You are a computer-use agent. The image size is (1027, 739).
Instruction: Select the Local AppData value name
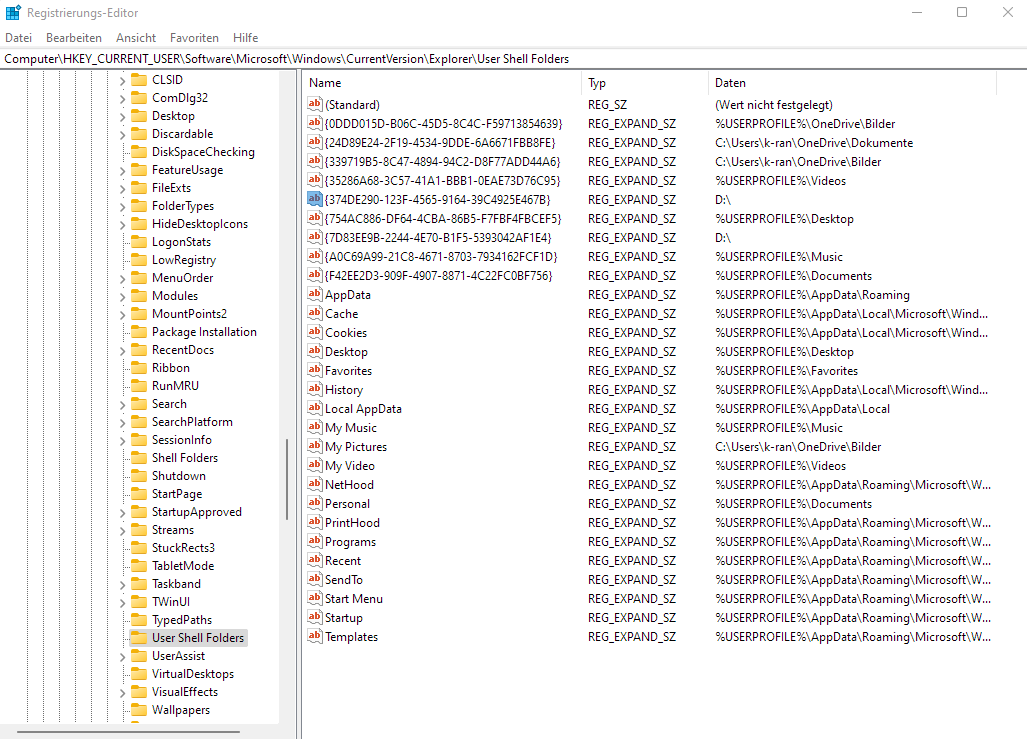[364, 409]
